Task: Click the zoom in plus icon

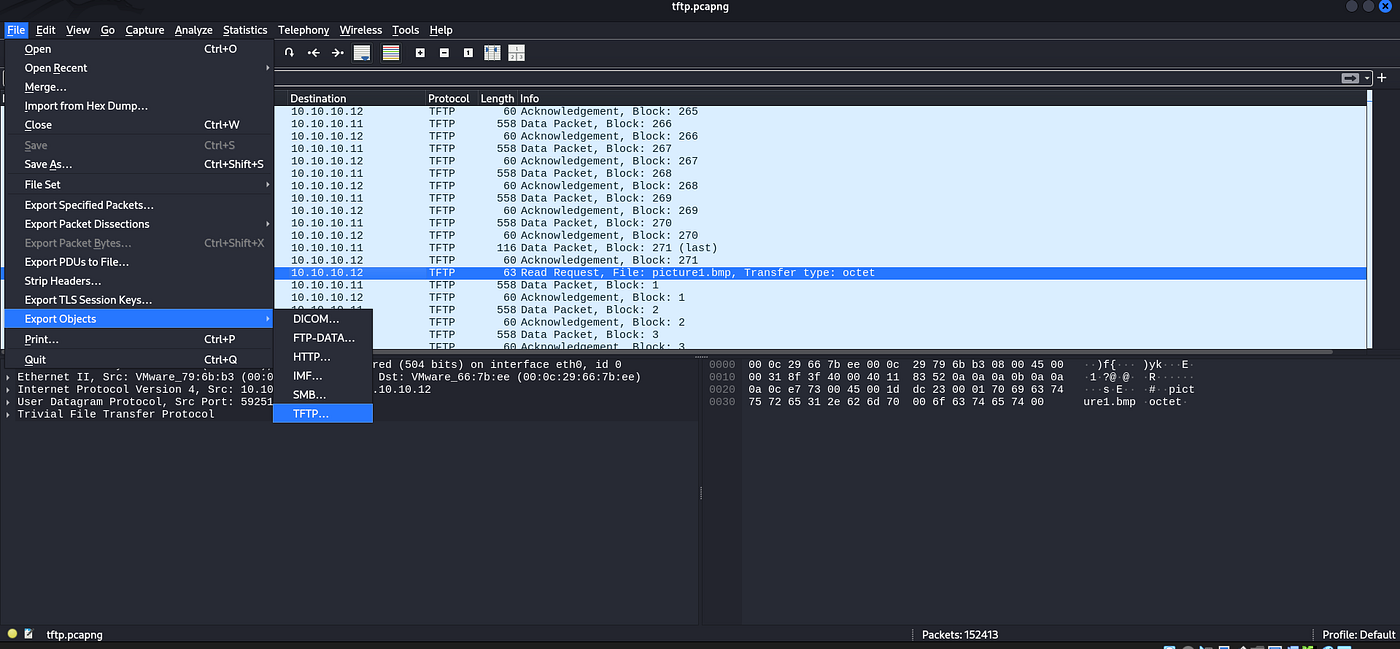Action: [420, 52]
